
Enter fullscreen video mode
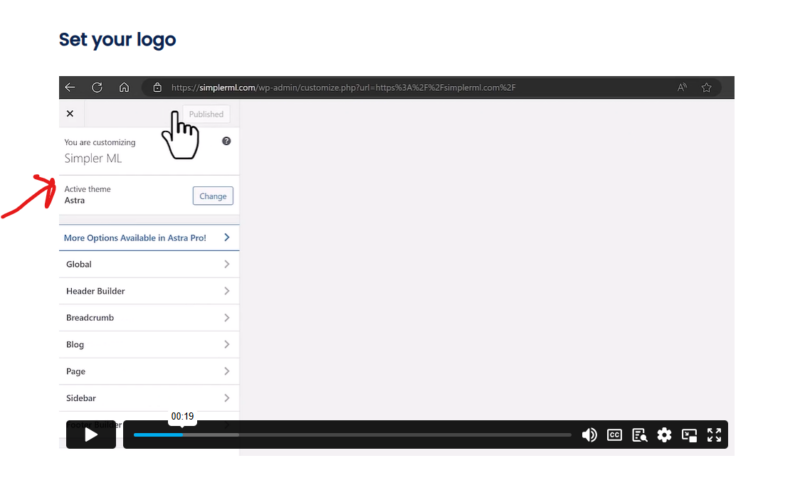point(714,435)
